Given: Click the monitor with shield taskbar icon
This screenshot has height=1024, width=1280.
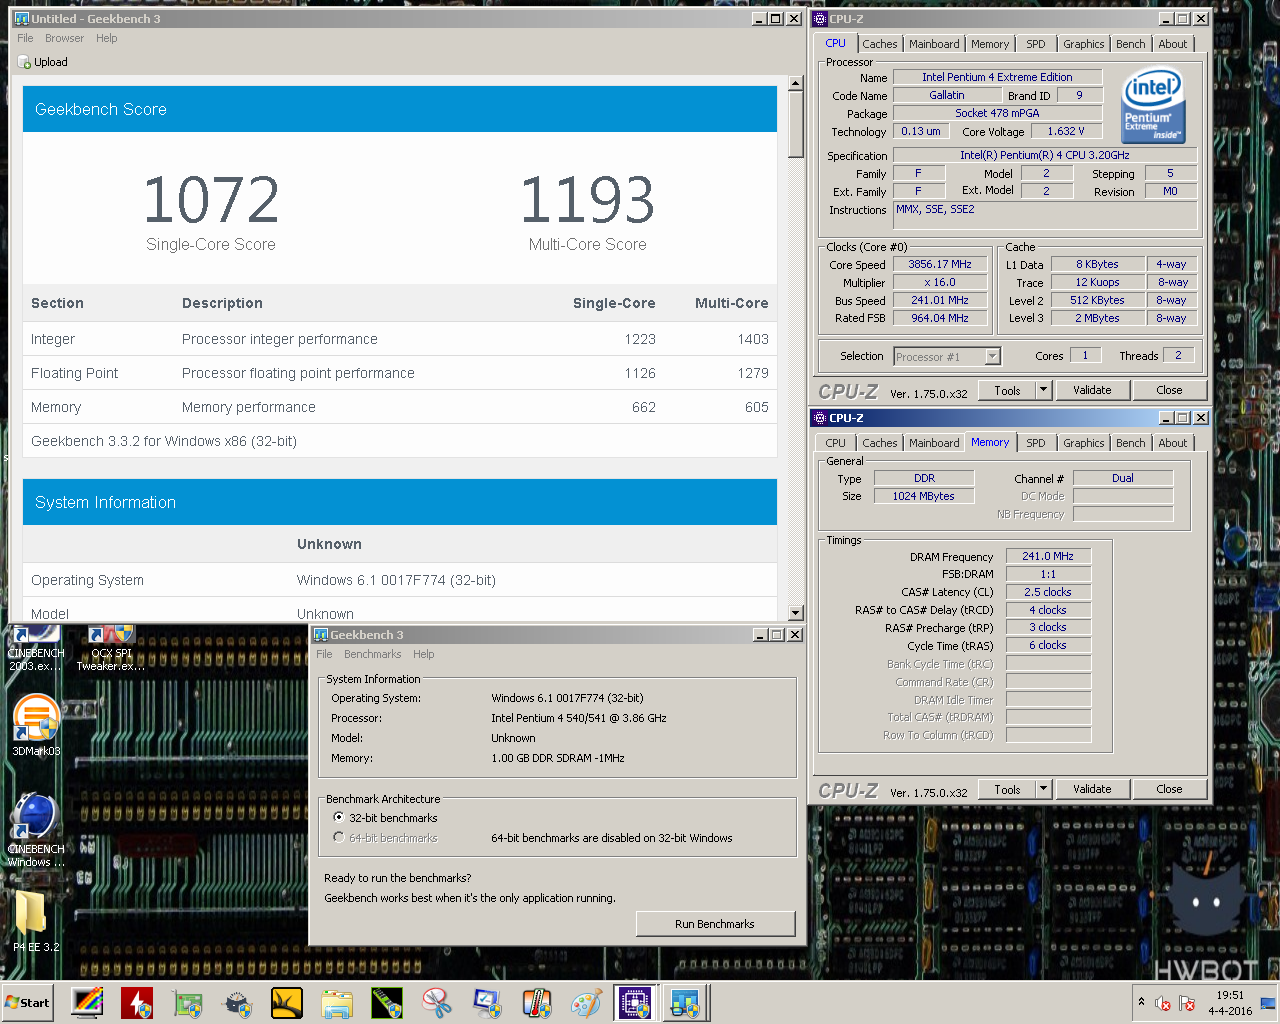Looking at the screenshot, I should (x=487, y=1002).
